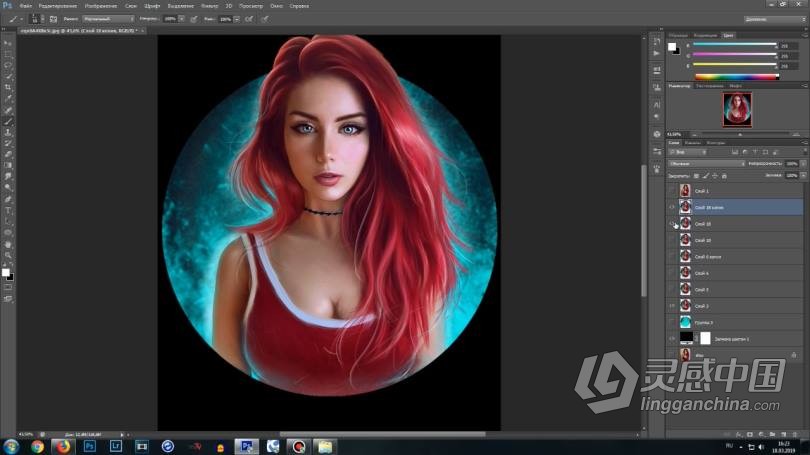Select the Lasso tool
Viewport: 810px width, 455px height.
click(8, 66)
